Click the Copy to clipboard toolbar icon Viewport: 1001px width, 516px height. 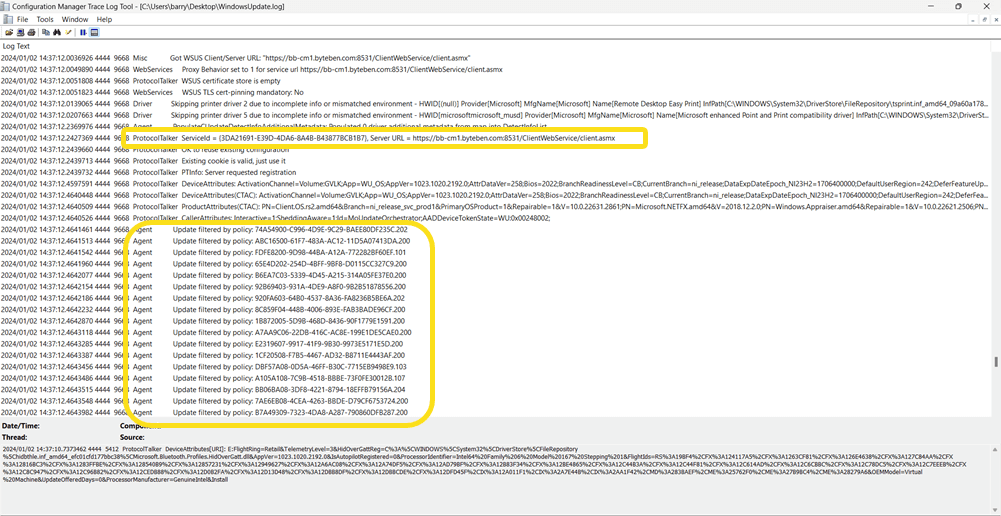pyautogui.click(x=46, y=32)
